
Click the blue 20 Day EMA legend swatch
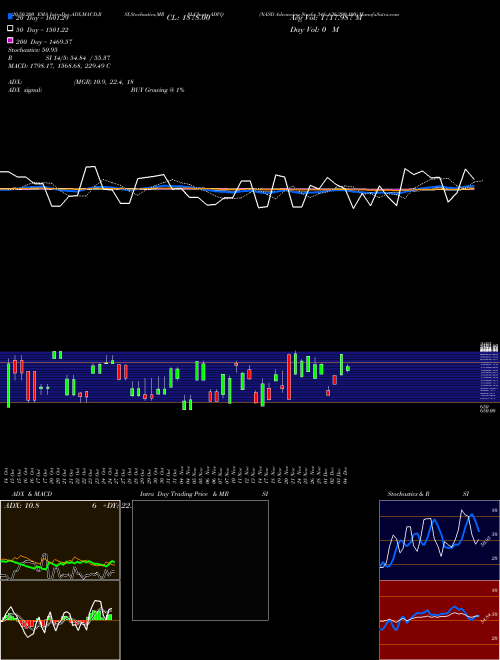point(10,17)
